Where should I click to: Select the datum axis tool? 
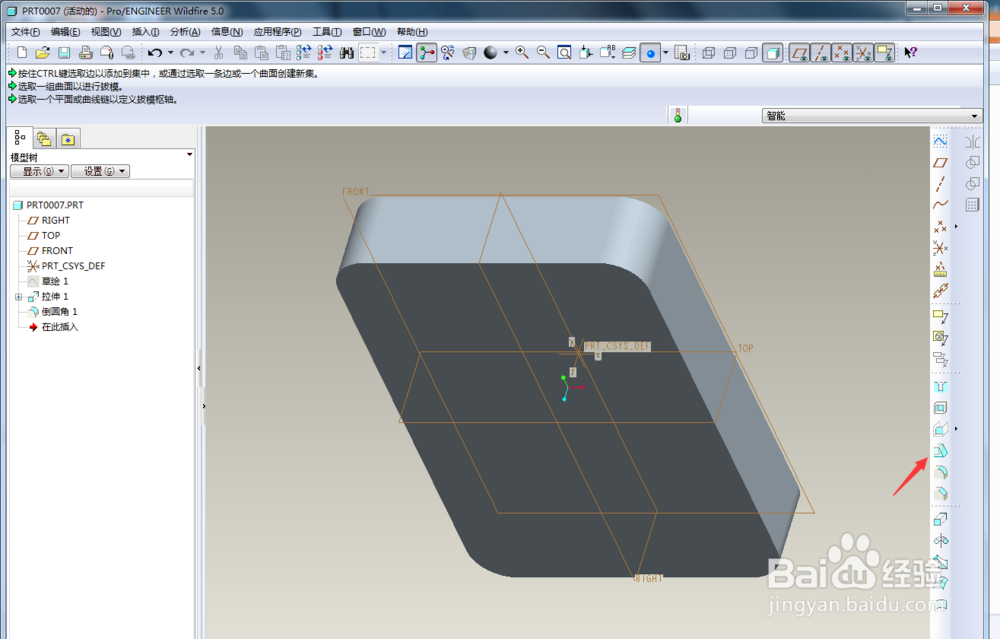point(940,184)
